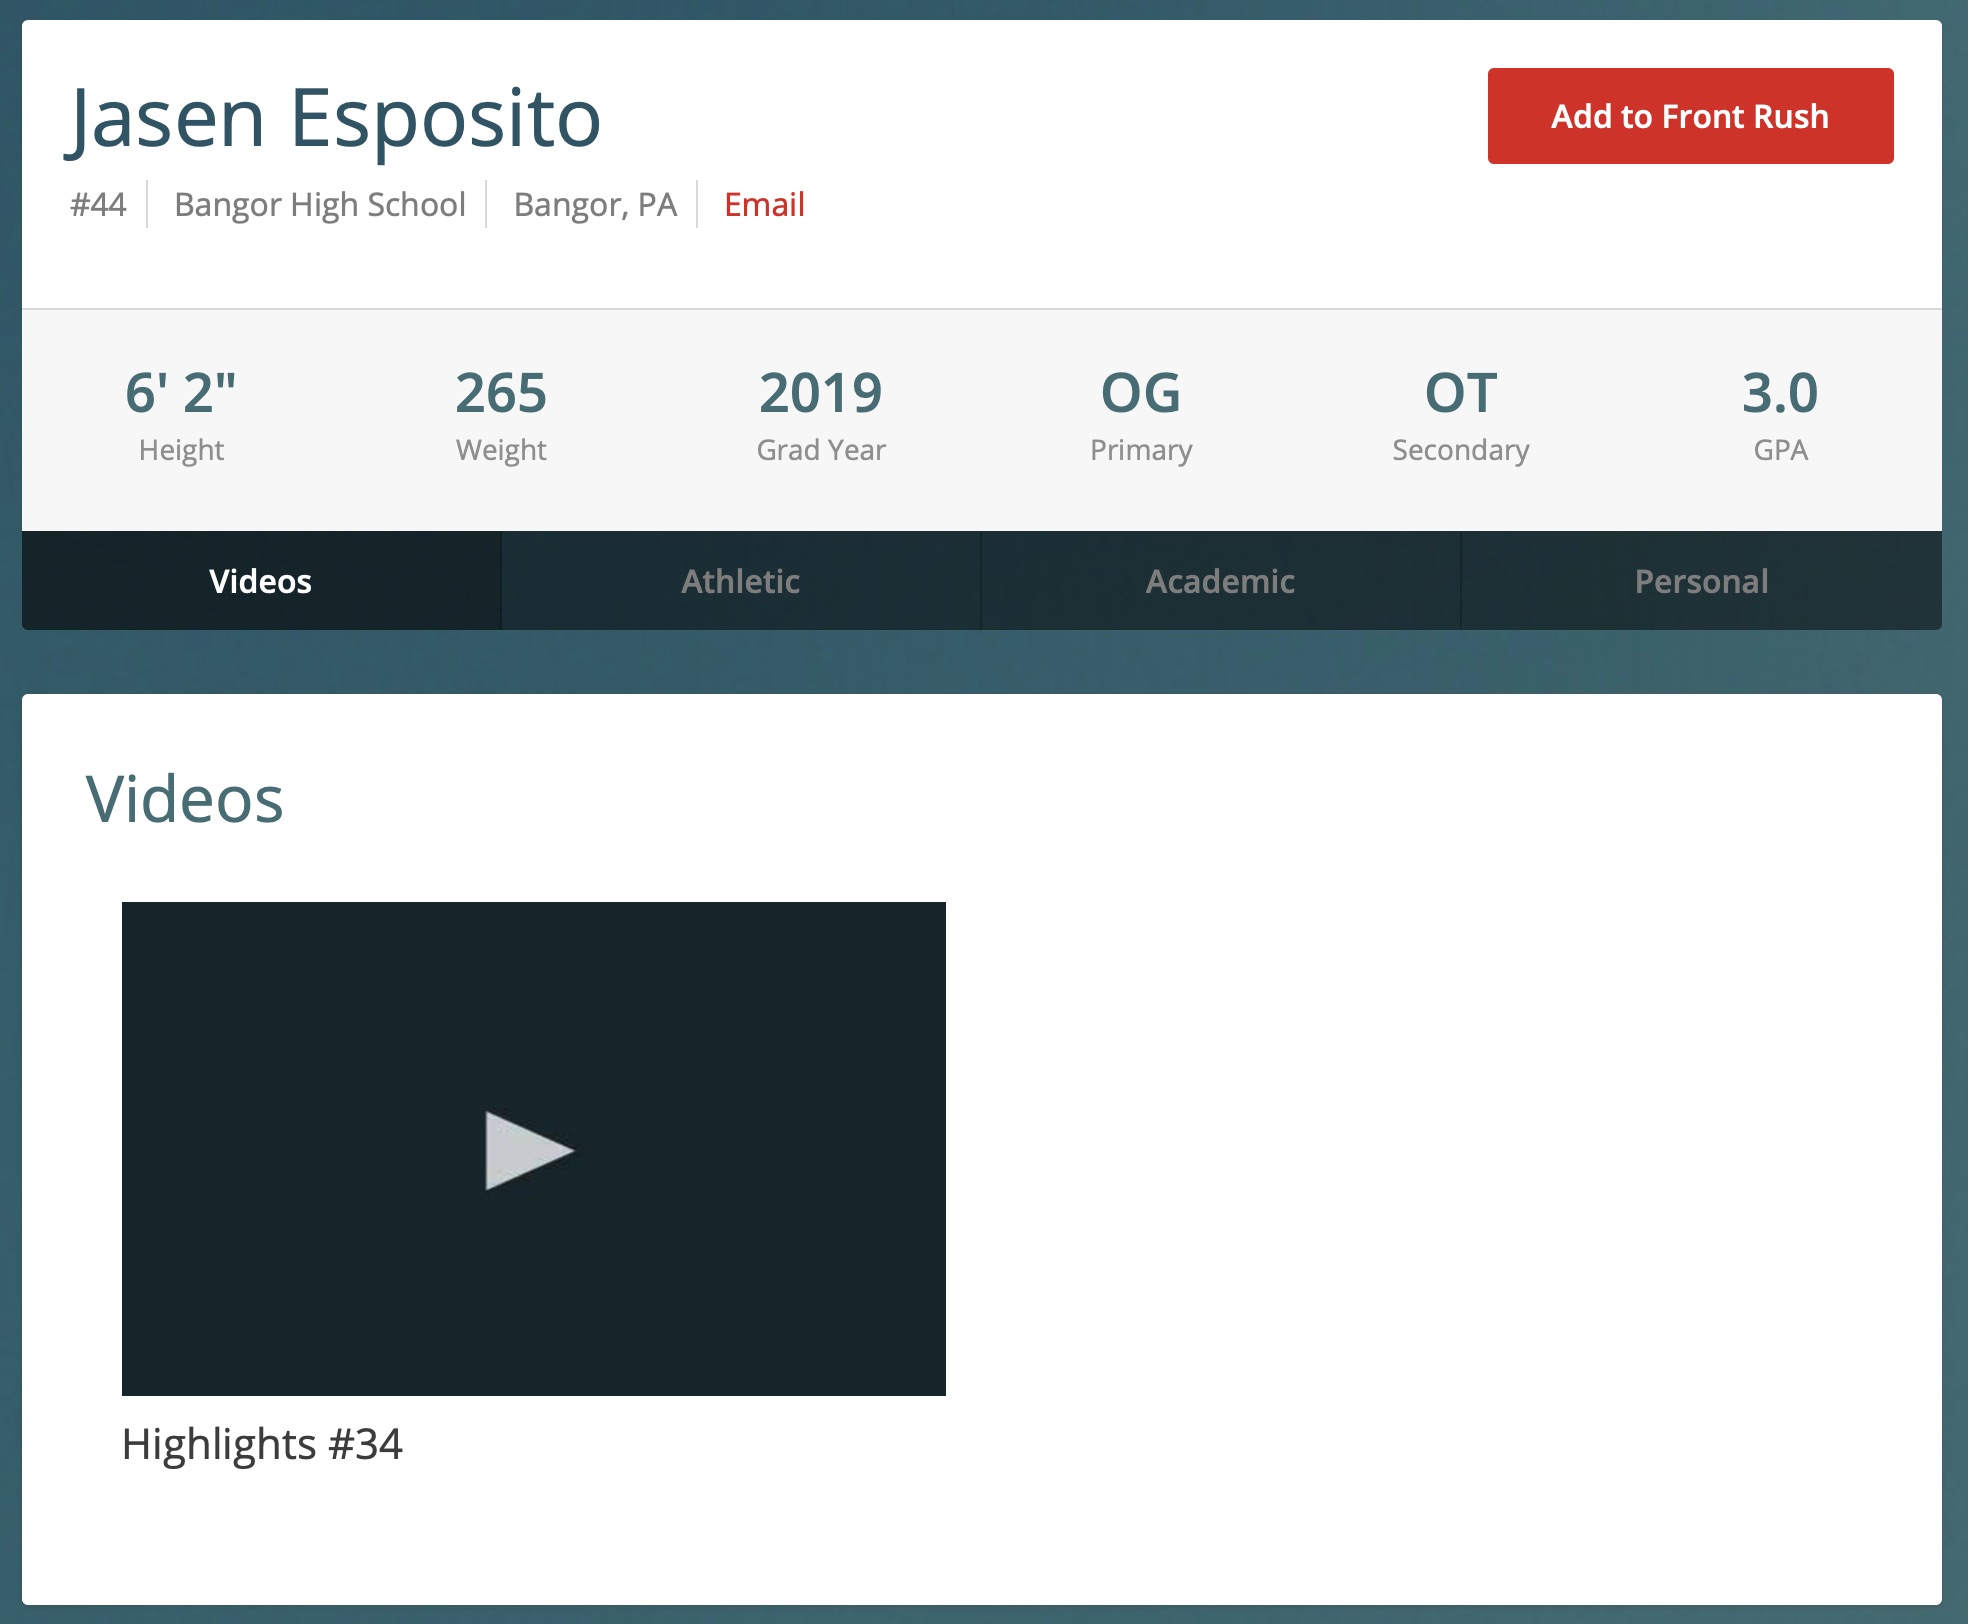Click the Height stat 6' 2"

pyautogui.click(x=181, y=390)
